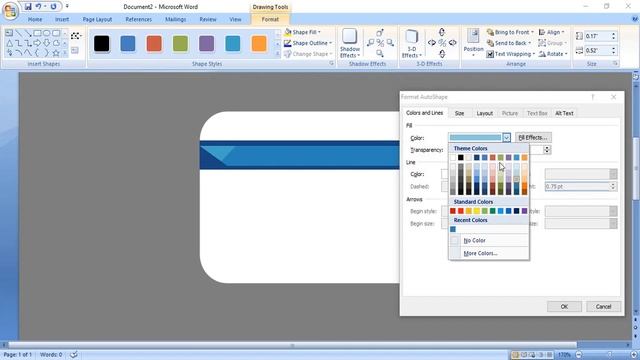Pick black swatch in Theme Colors
This screenshot has width=640, height=360.
(x=460, y=158)
